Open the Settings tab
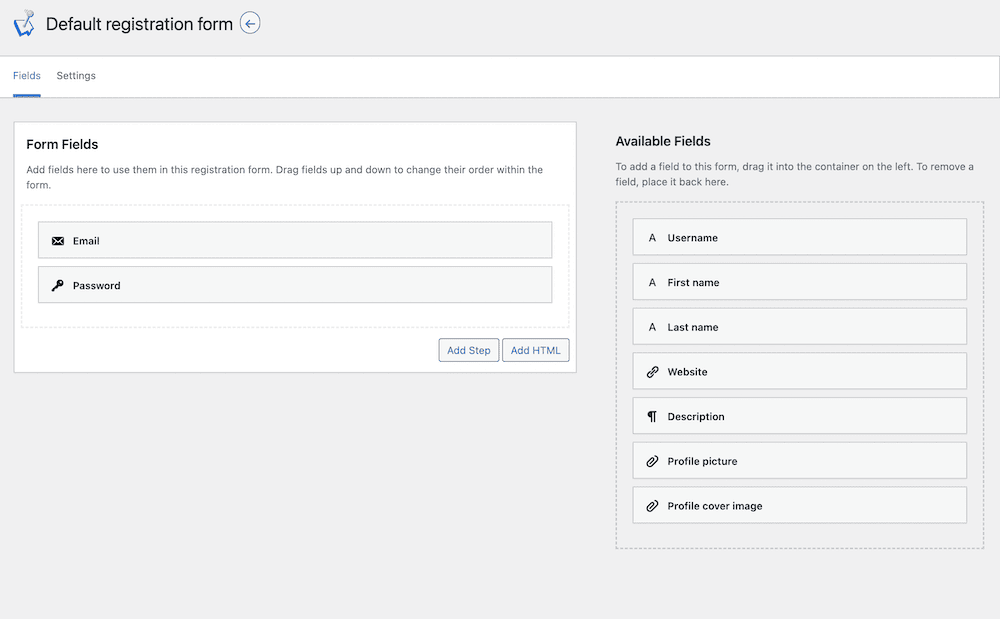 (76, 75)
